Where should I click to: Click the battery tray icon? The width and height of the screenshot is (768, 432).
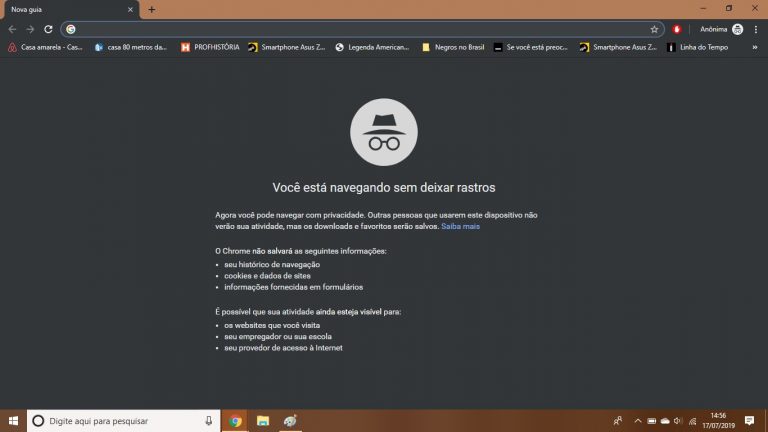[x=651, y=421]
